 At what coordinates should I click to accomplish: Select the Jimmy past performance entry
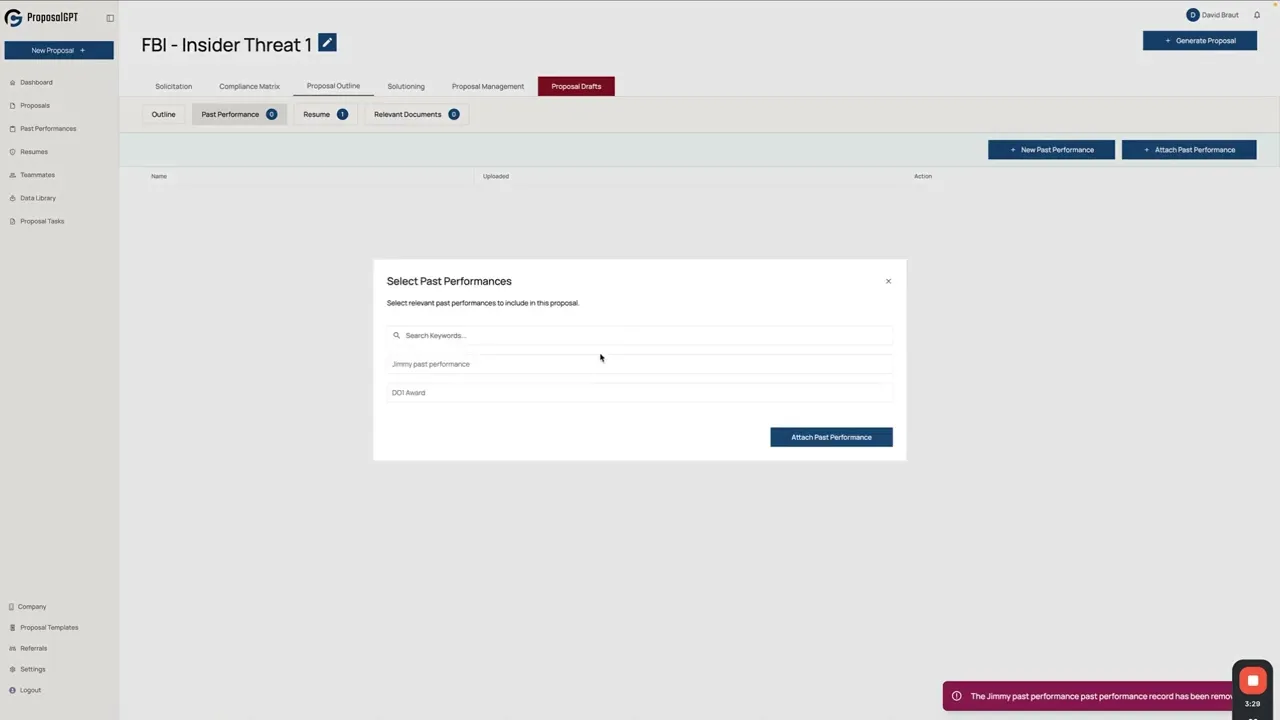pos(640,364)
